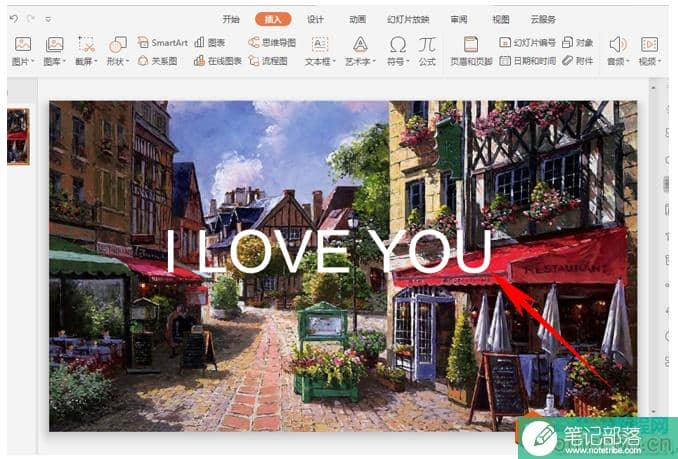Expand the 形状 dropdown arrow
678x459 pixels.
[128, 61]
